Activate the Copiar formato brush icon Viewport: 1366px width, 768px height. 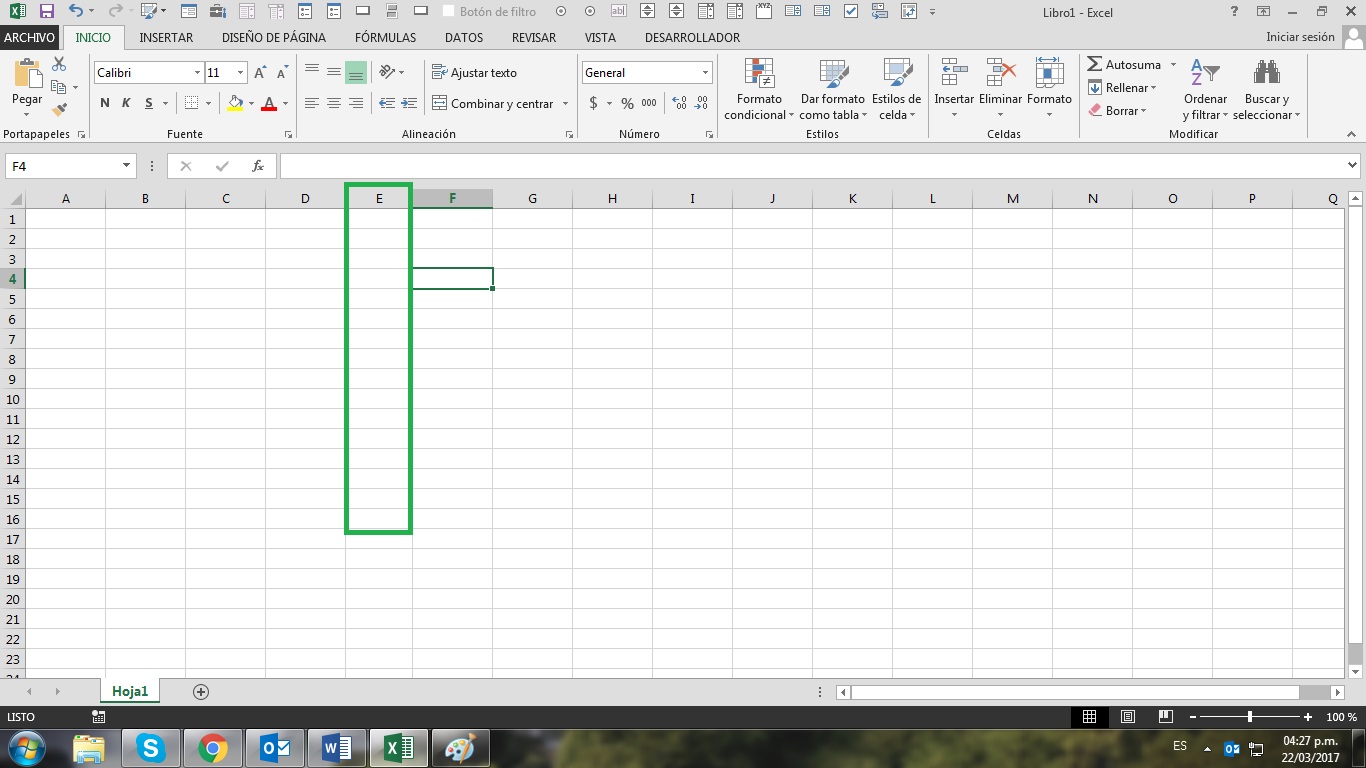(x=57, y=111)
